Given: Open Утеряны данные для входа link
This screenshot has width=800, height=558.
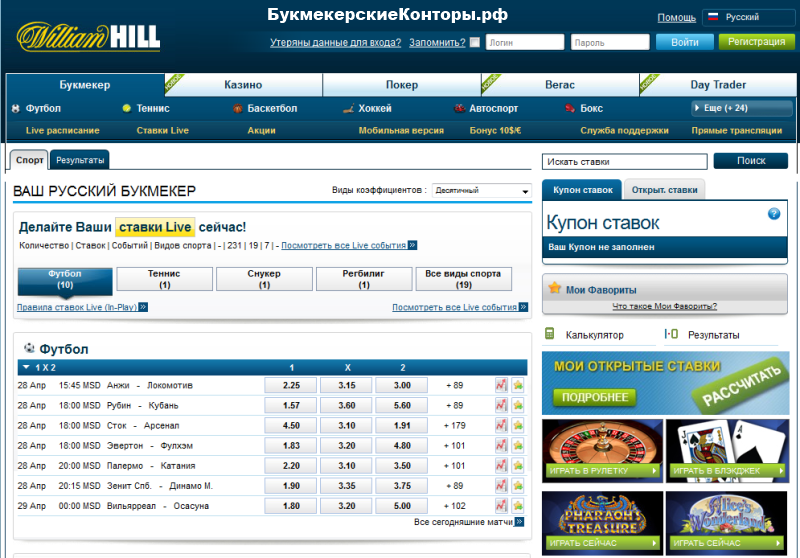Looking at the screenshot, I should [335, 42].
